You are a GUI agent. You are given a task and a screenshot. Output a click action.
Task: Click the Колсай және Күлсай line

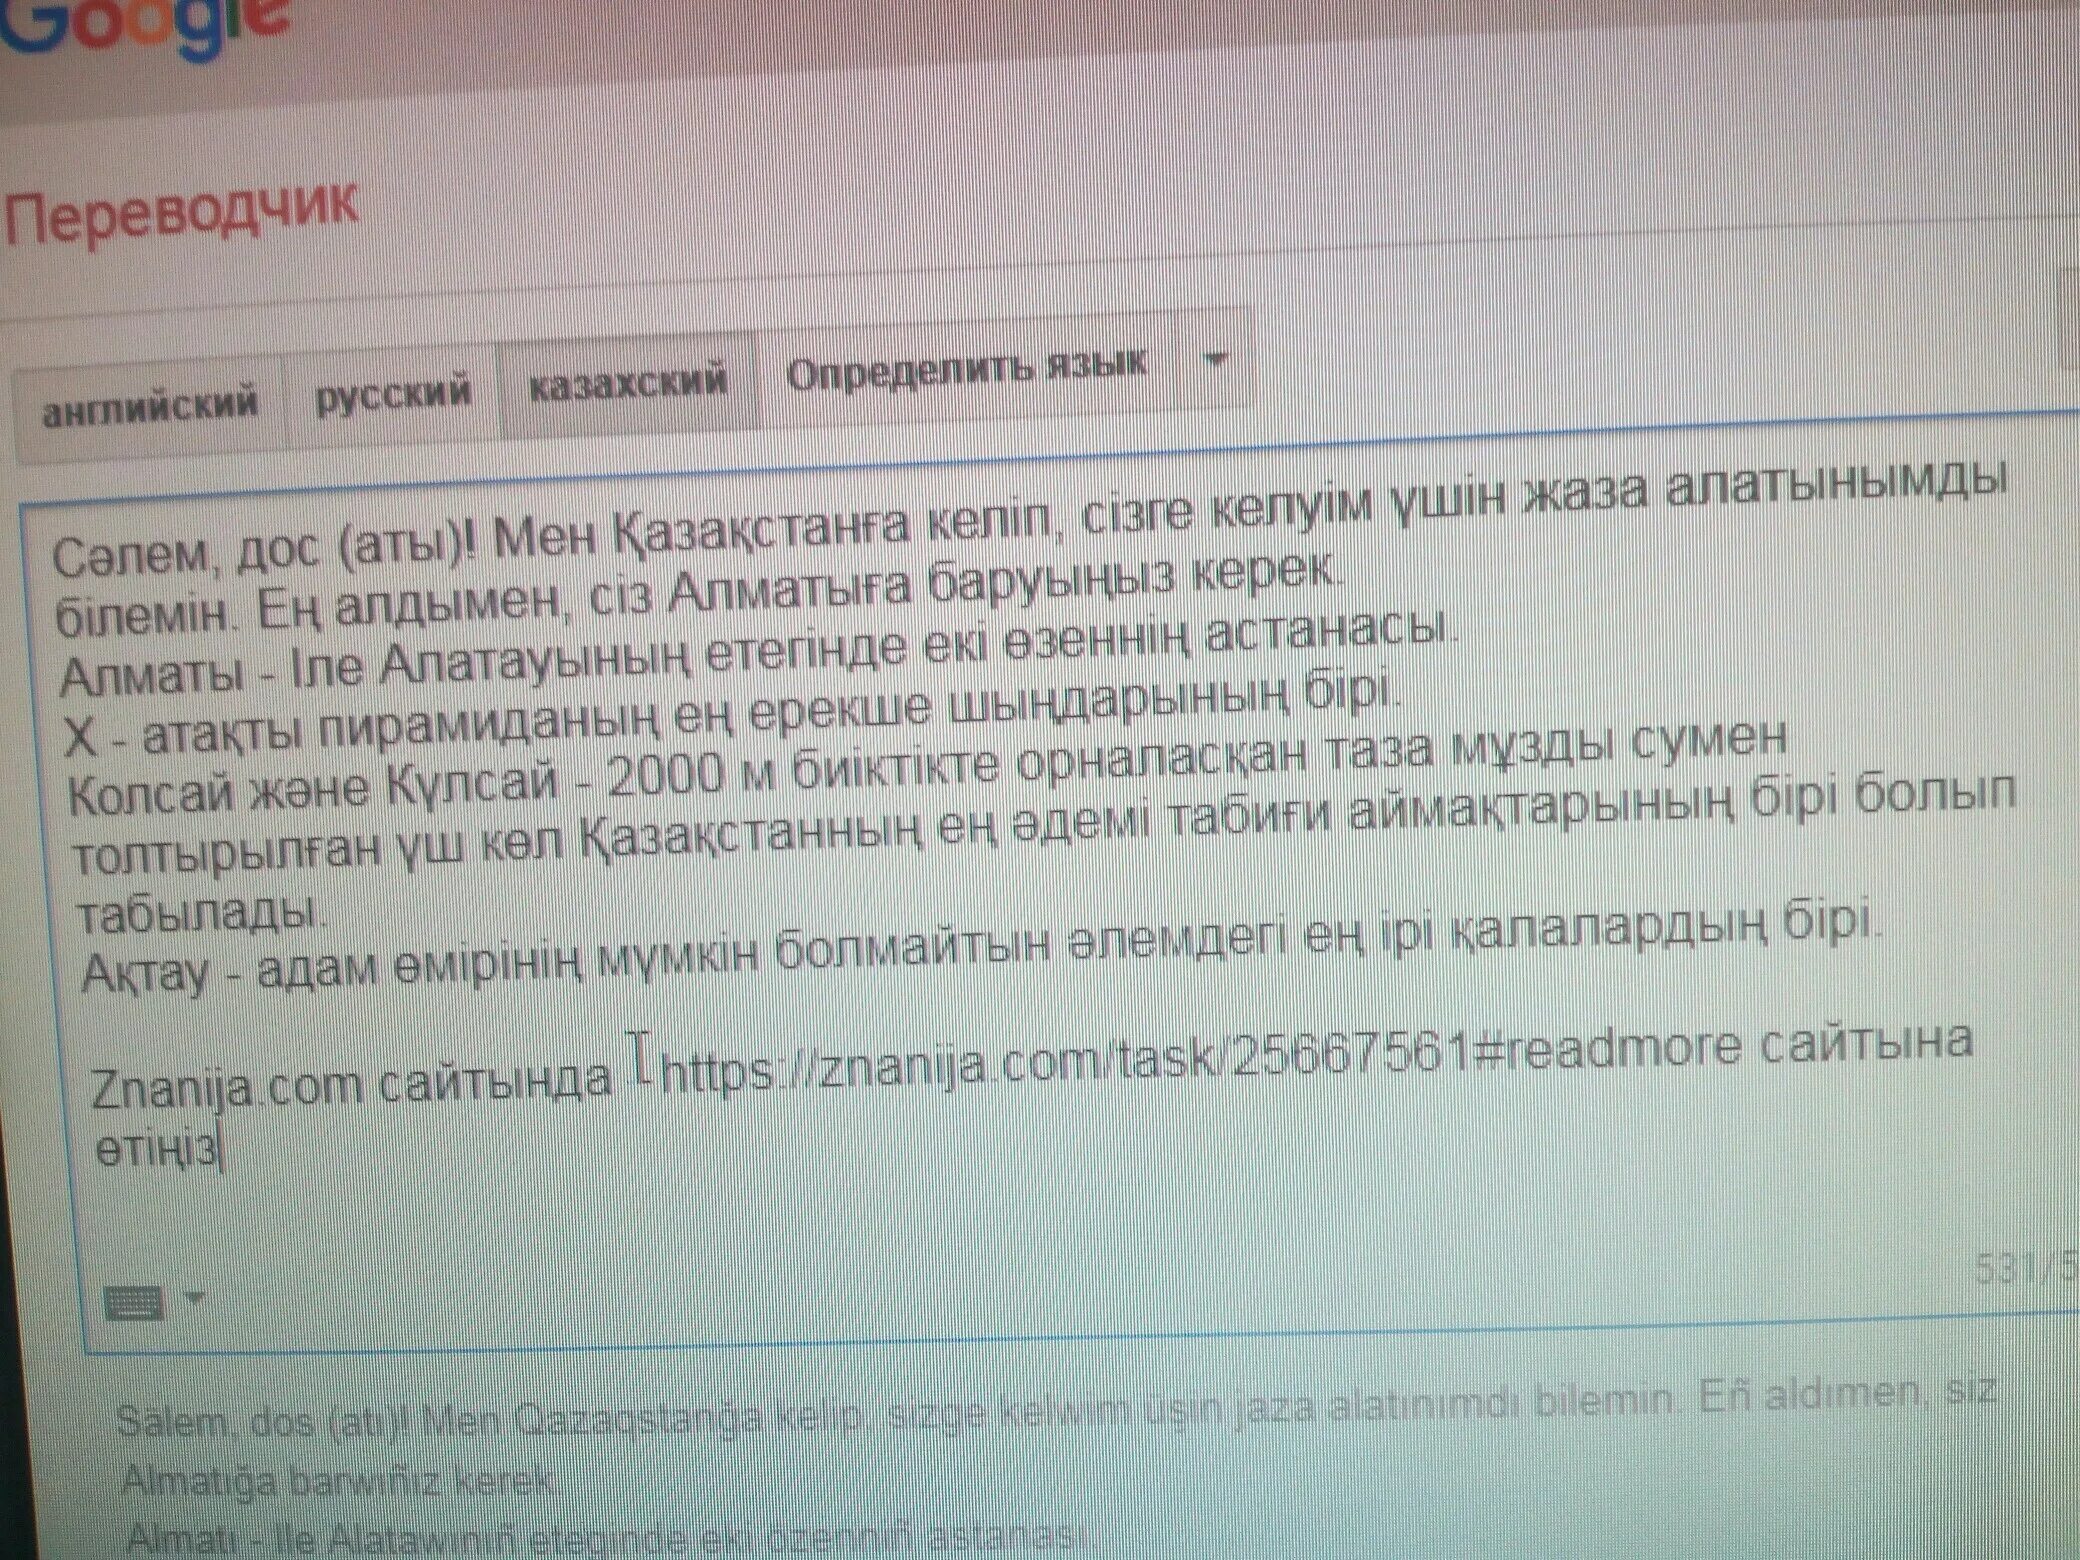pos(312,790)
